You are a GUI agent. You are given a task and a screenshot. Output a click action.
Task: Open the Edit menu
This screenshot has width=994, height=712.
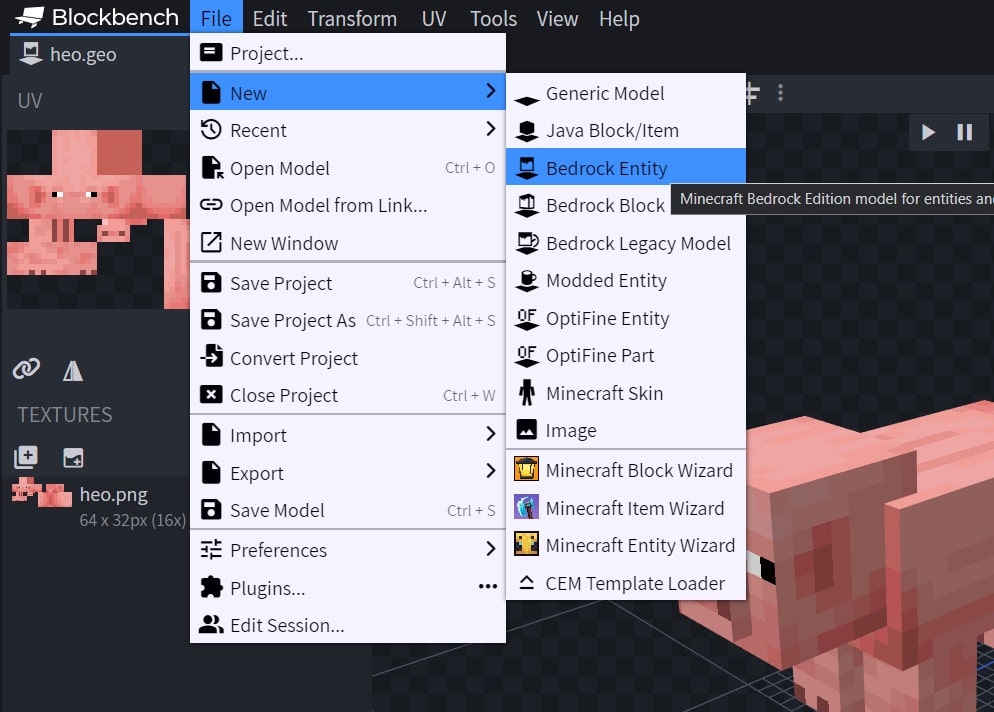[269, 18]
